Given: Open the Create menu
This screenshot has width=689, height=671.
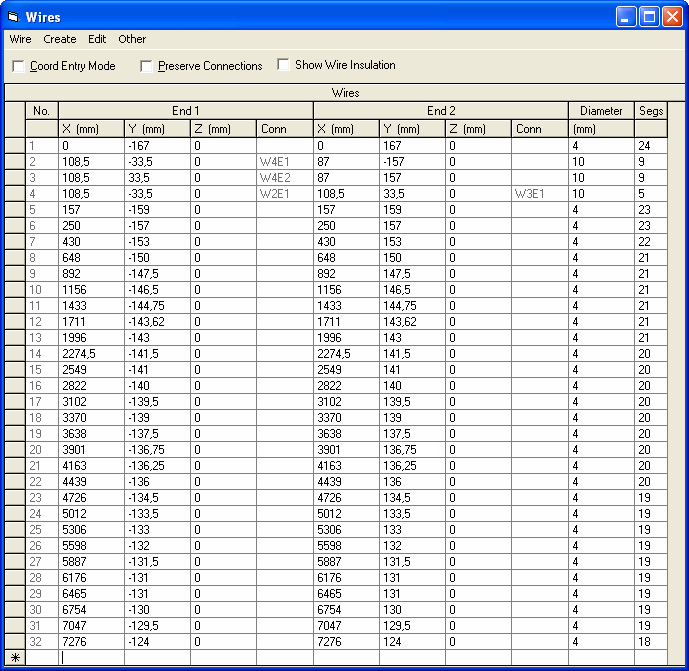Looking at the screenshot, I should coord(60,39).
